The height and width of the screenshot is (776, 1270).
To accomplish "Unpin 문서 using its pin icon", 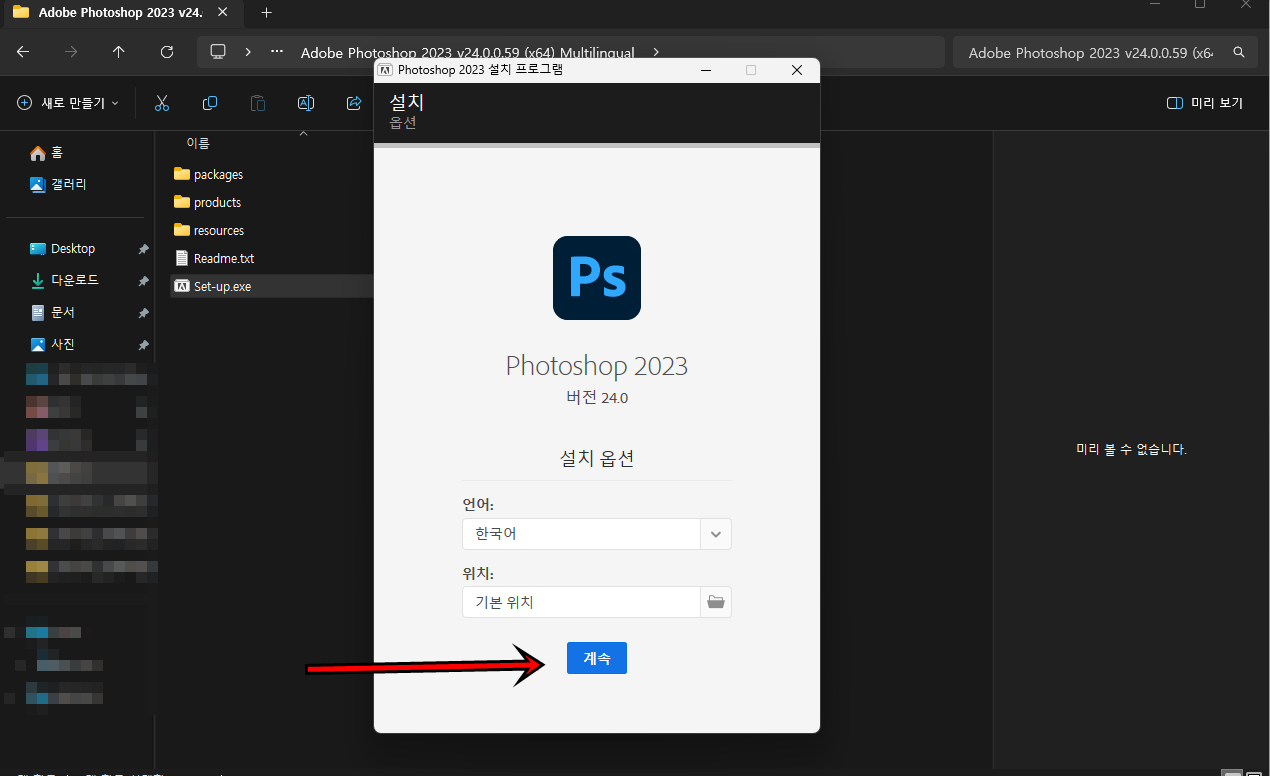I will (x=143, y=313).
